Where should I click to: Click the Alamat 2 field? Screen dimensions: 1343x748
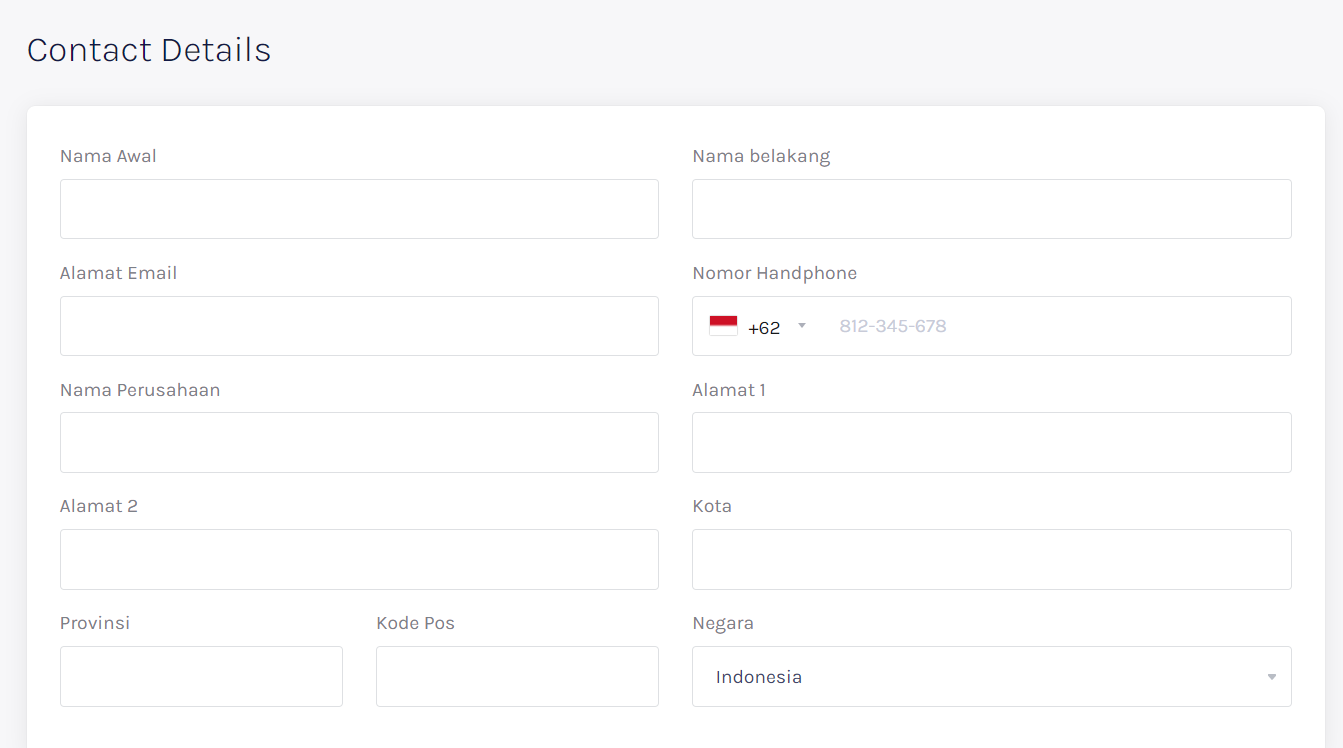coord(358,559)
